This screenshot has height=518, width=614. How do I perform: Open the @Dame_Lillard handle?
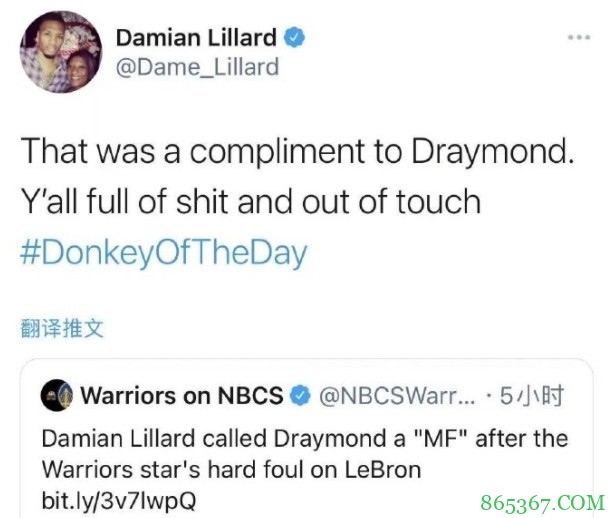coord(197,67)
